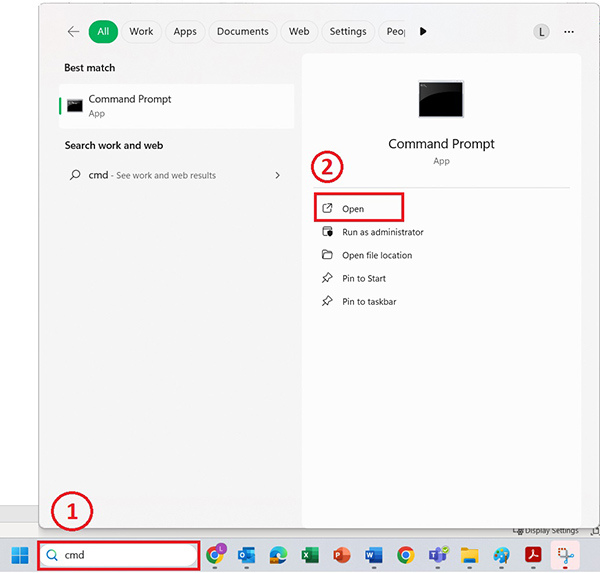Open Adobe Acrobat from the taskbar
This screenshot has height=573, width=600.
point(533,554)
